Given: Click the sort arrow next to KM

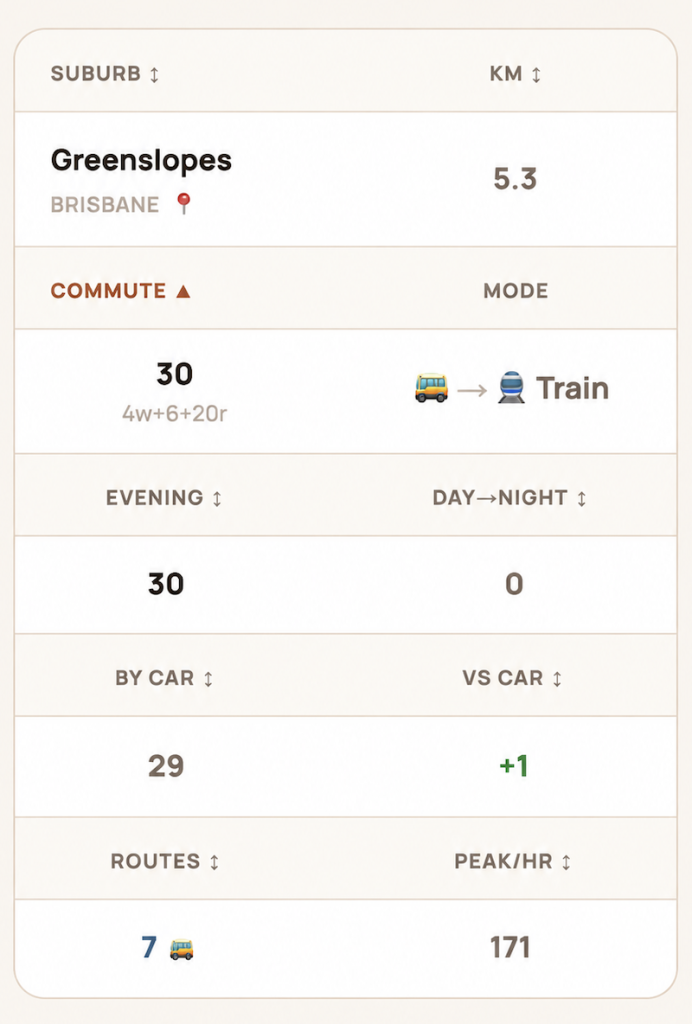Looking at the screenshot, I should point(536,74).
